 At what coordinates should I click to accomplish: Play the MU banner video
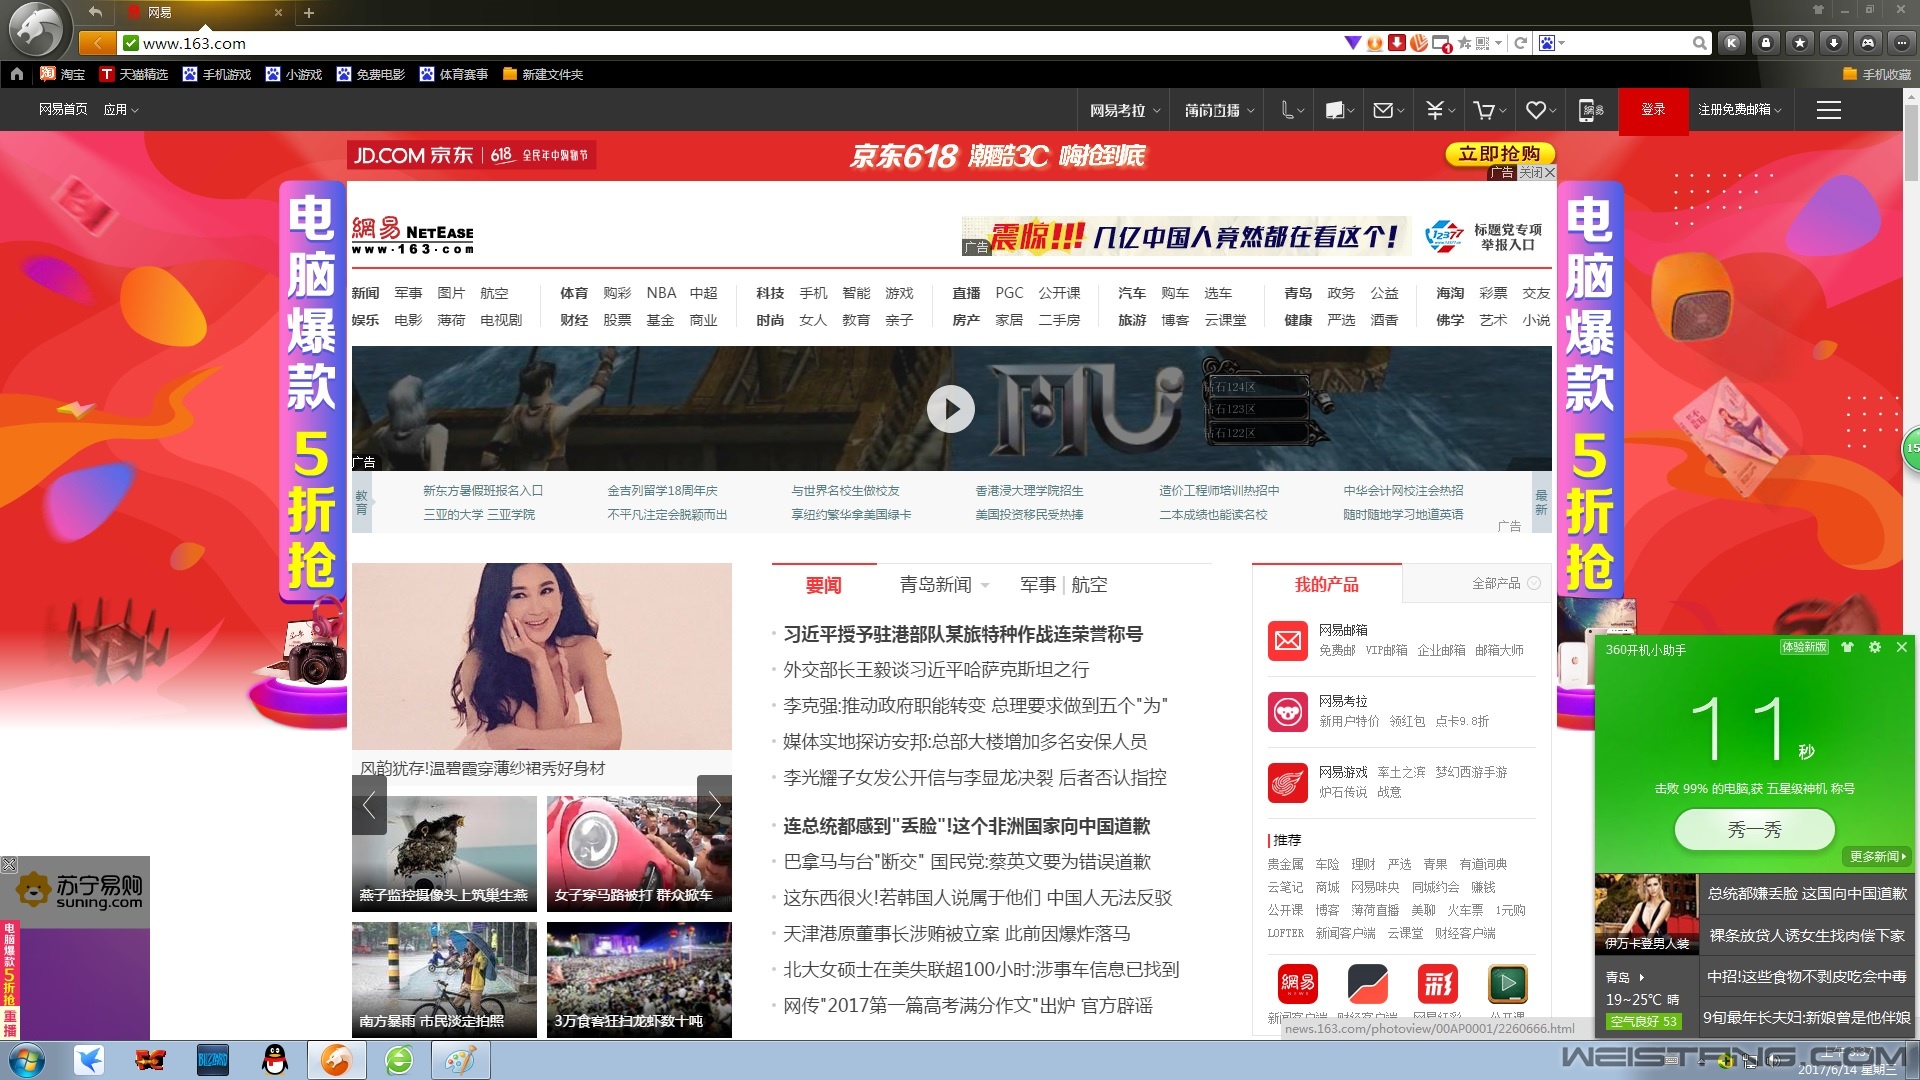click(x=950, y=409)
